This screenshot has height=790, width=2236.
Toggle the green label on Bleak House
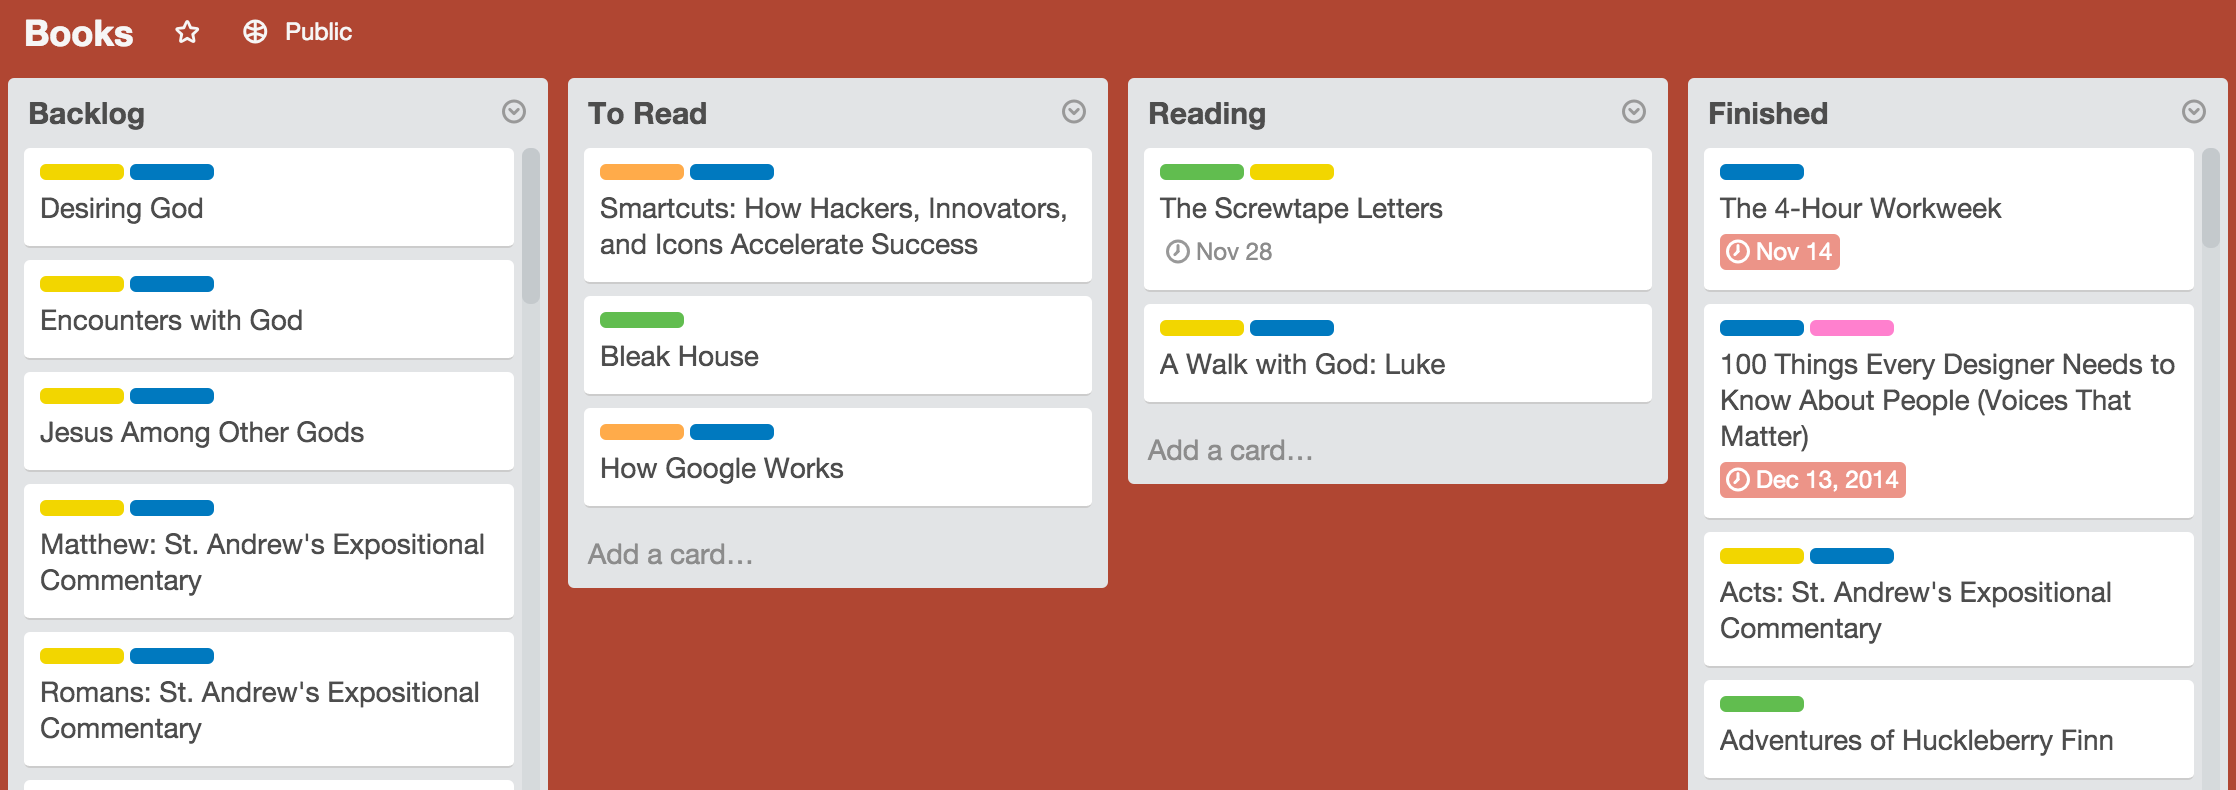pos(642,320)
